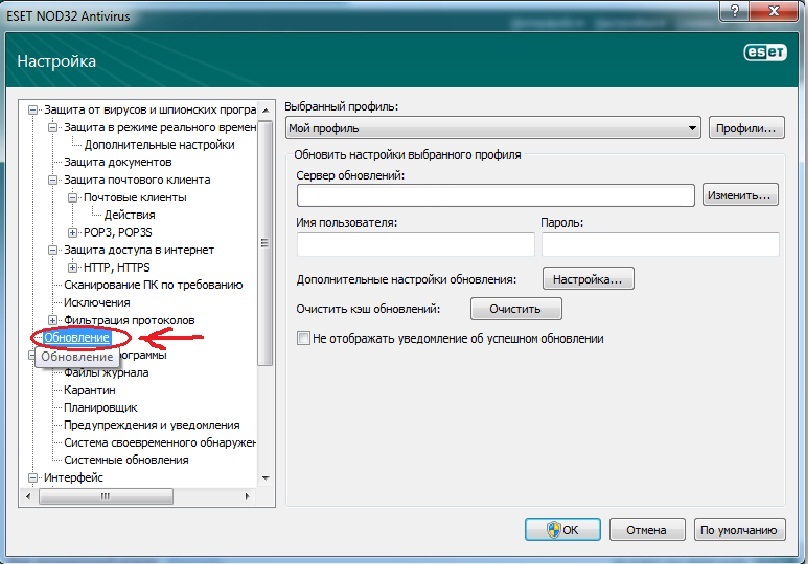Open the 'Мой профиль' profile dropdown

492,128
